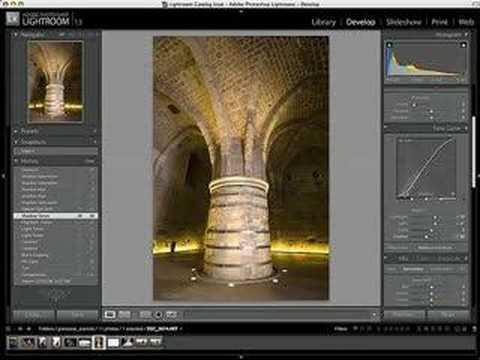Switch to the Library module
The height and width of the screenshot is (360, 480).
point(324,22)
